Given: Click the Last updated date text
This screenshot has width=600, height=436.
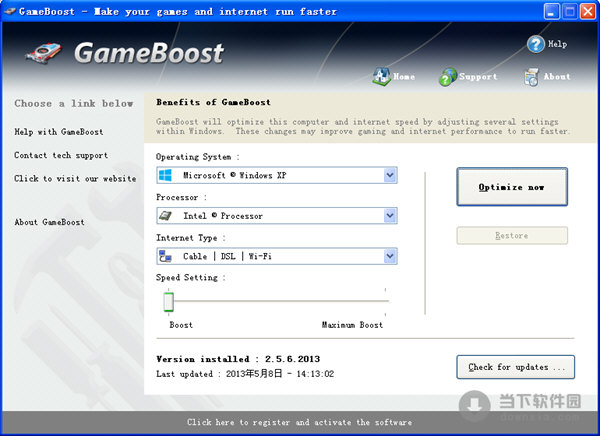Looking at the screenshot, I should [245, 374].
